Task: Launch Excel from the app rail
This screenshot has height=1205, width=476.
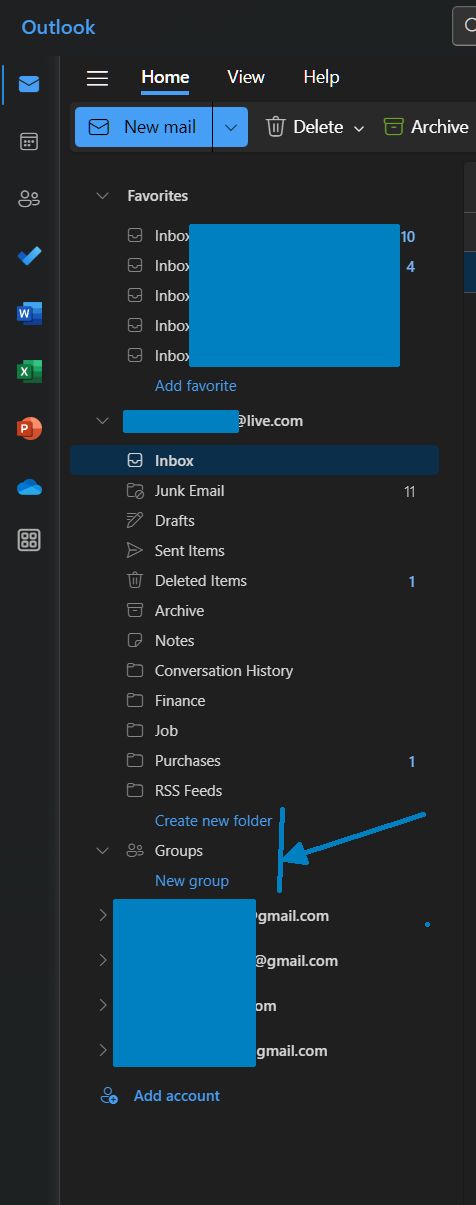Action: 29,371
